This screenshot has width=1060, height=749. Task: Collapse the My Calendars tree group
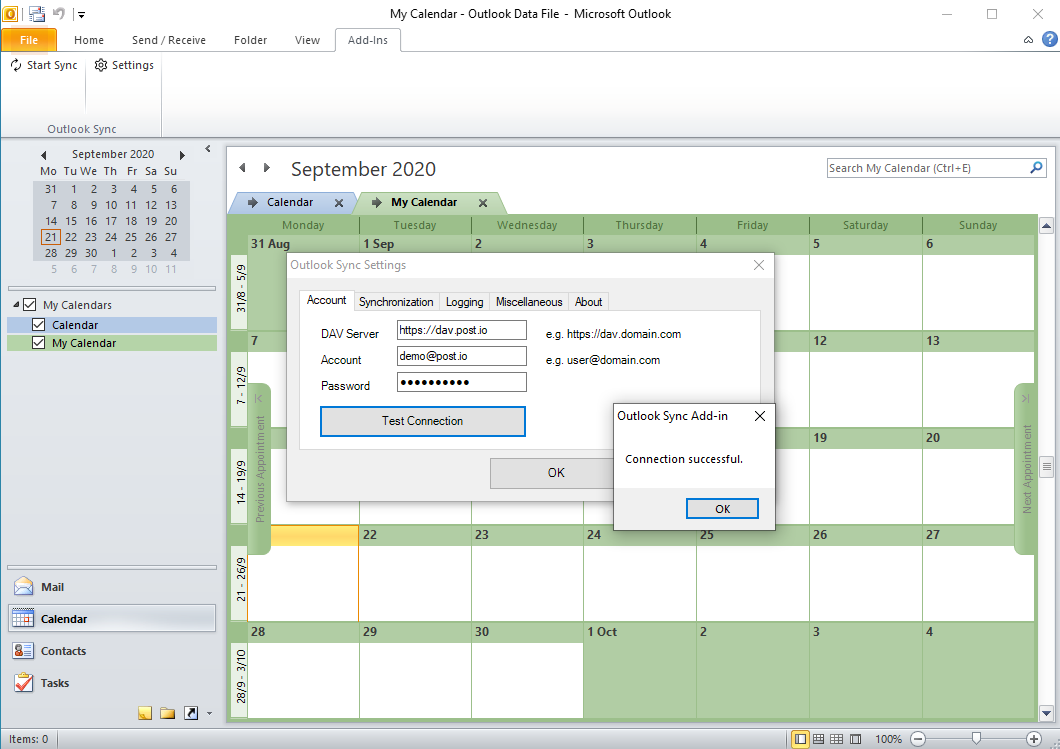pyautogui.click(x=16, y=305)
